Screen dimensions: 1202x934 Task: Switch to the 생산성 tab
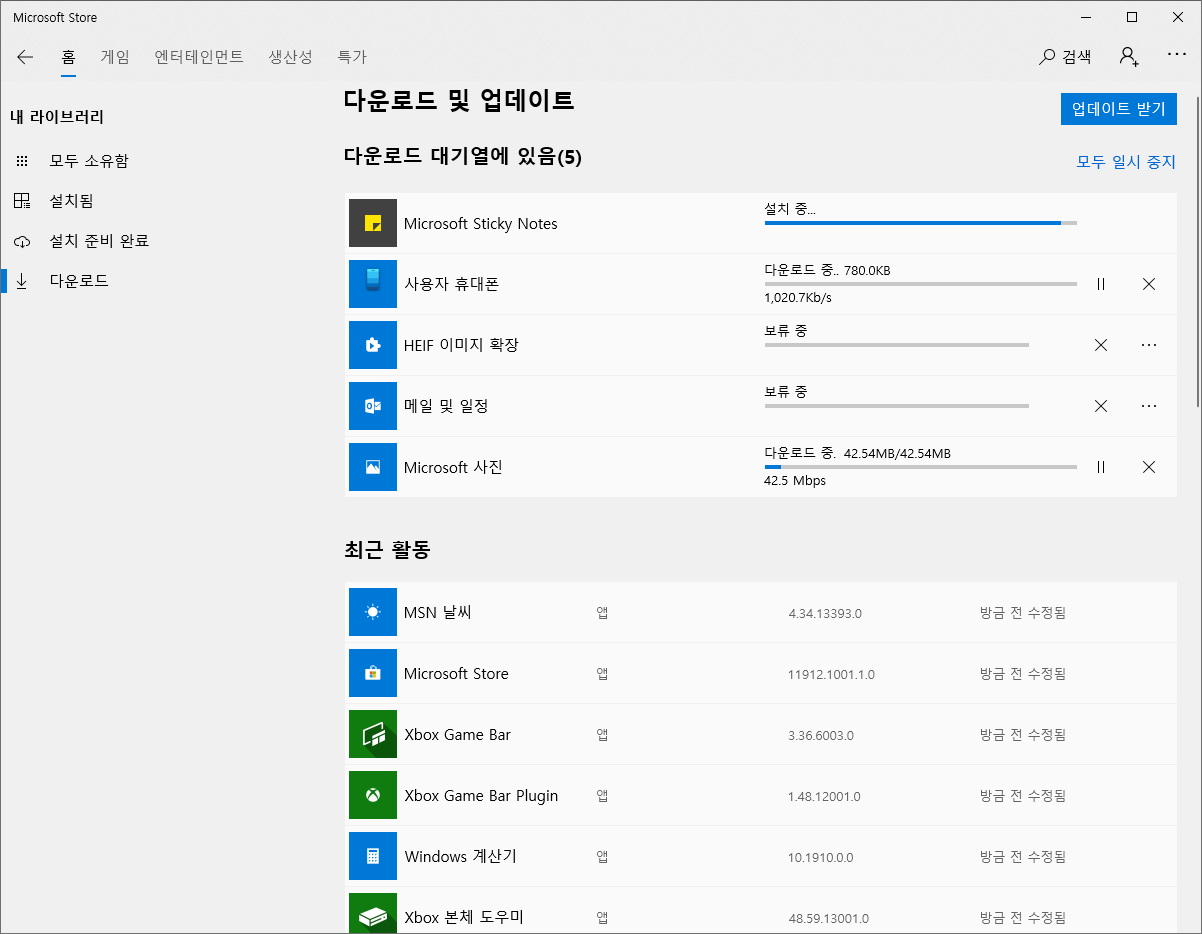coord(290,57)
